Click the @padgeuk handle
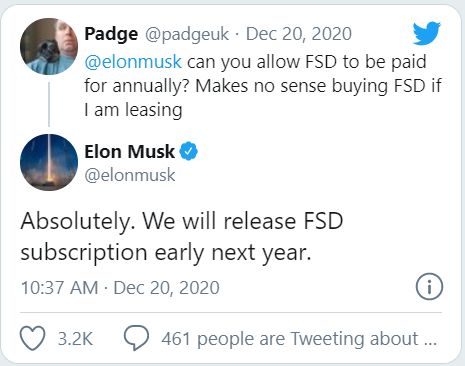 (x=187, y=34)
